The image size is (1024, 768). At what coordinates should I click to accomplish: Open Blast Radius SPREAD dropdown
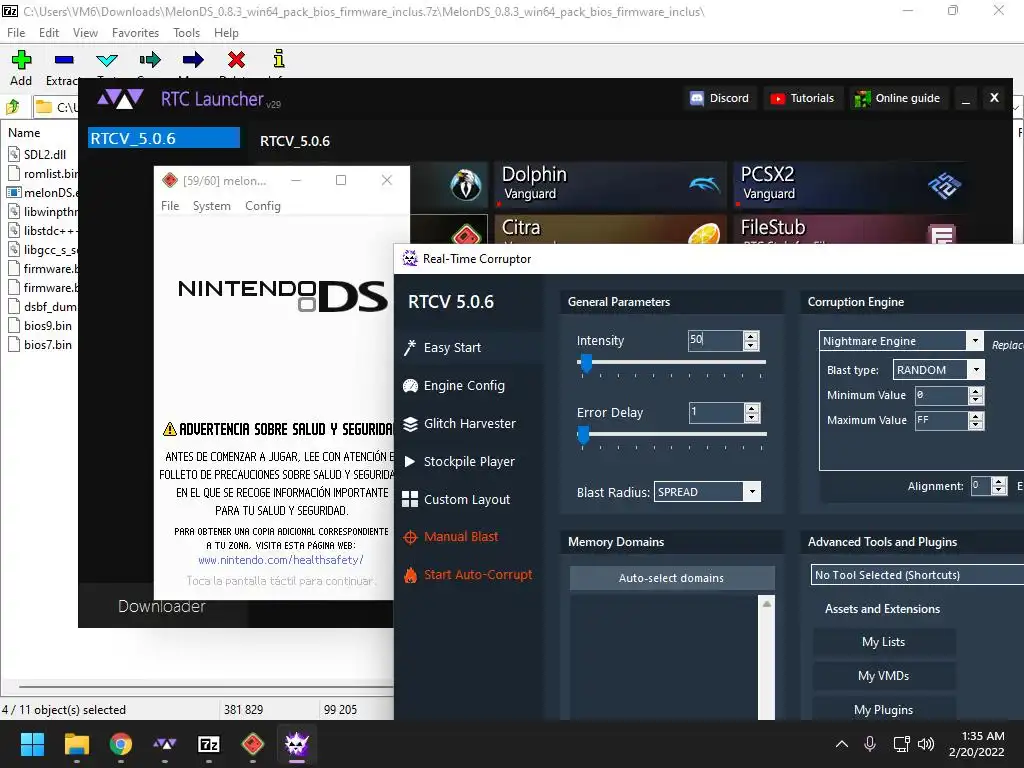752,492
